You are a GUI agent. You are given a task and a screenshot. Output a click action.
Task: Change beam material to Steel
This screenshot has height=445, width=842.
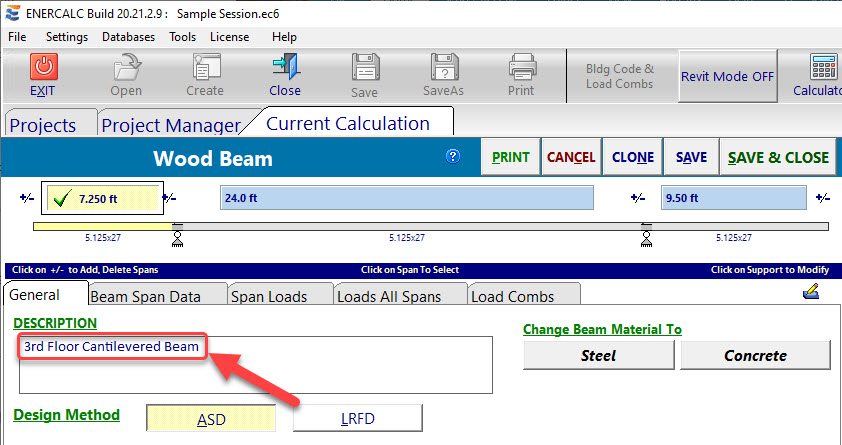[x=598, y=355]
